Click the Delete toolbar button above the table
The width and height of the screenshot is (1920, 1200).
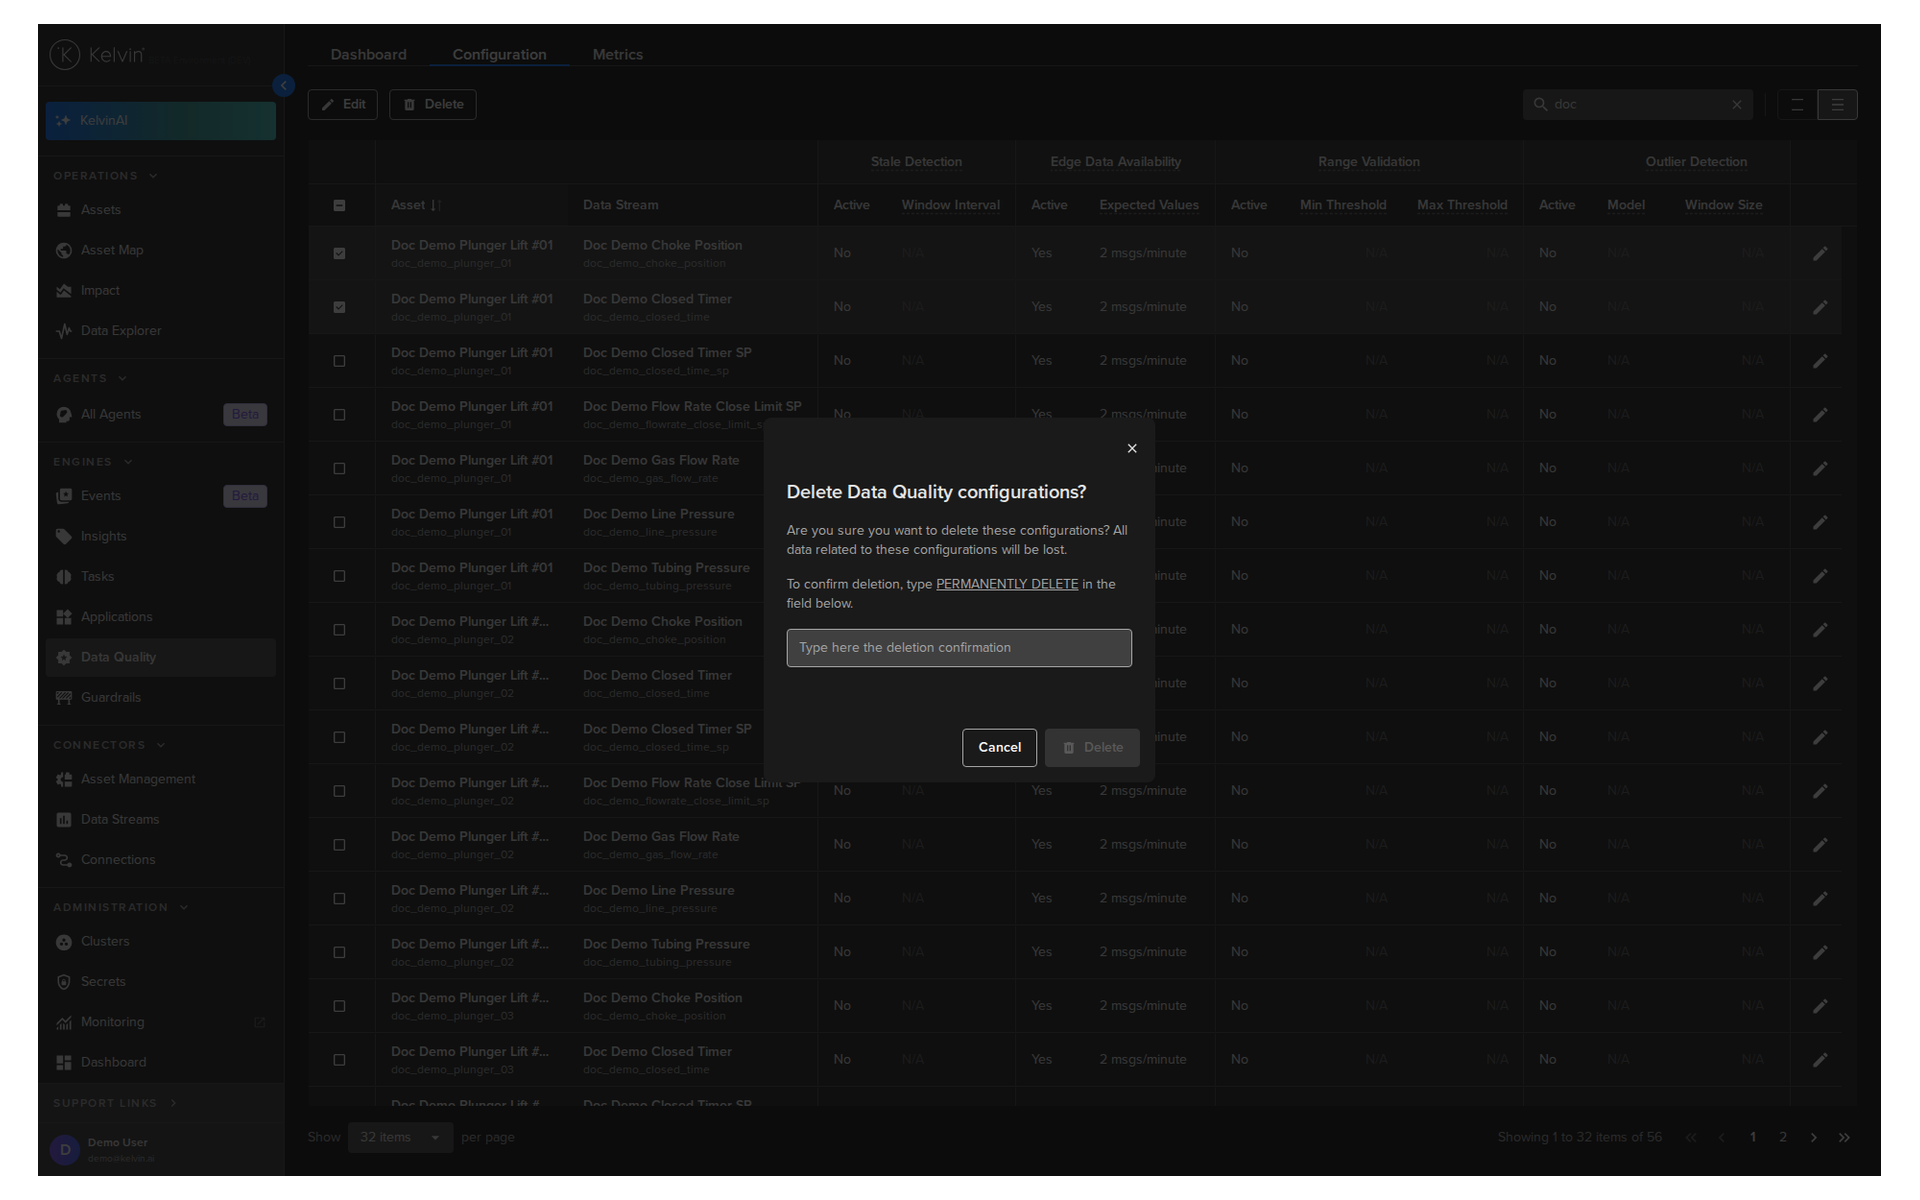coord(433,104)
